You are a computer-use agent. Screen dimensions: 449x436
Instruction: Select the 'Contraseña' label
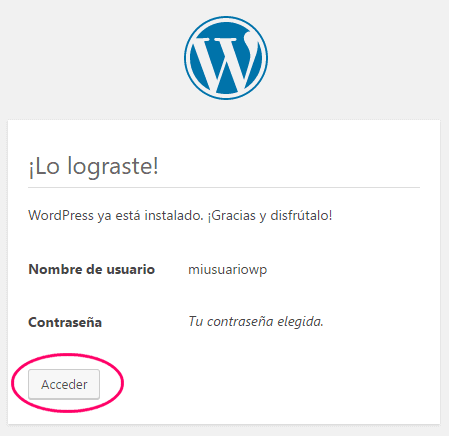(65, 322)
